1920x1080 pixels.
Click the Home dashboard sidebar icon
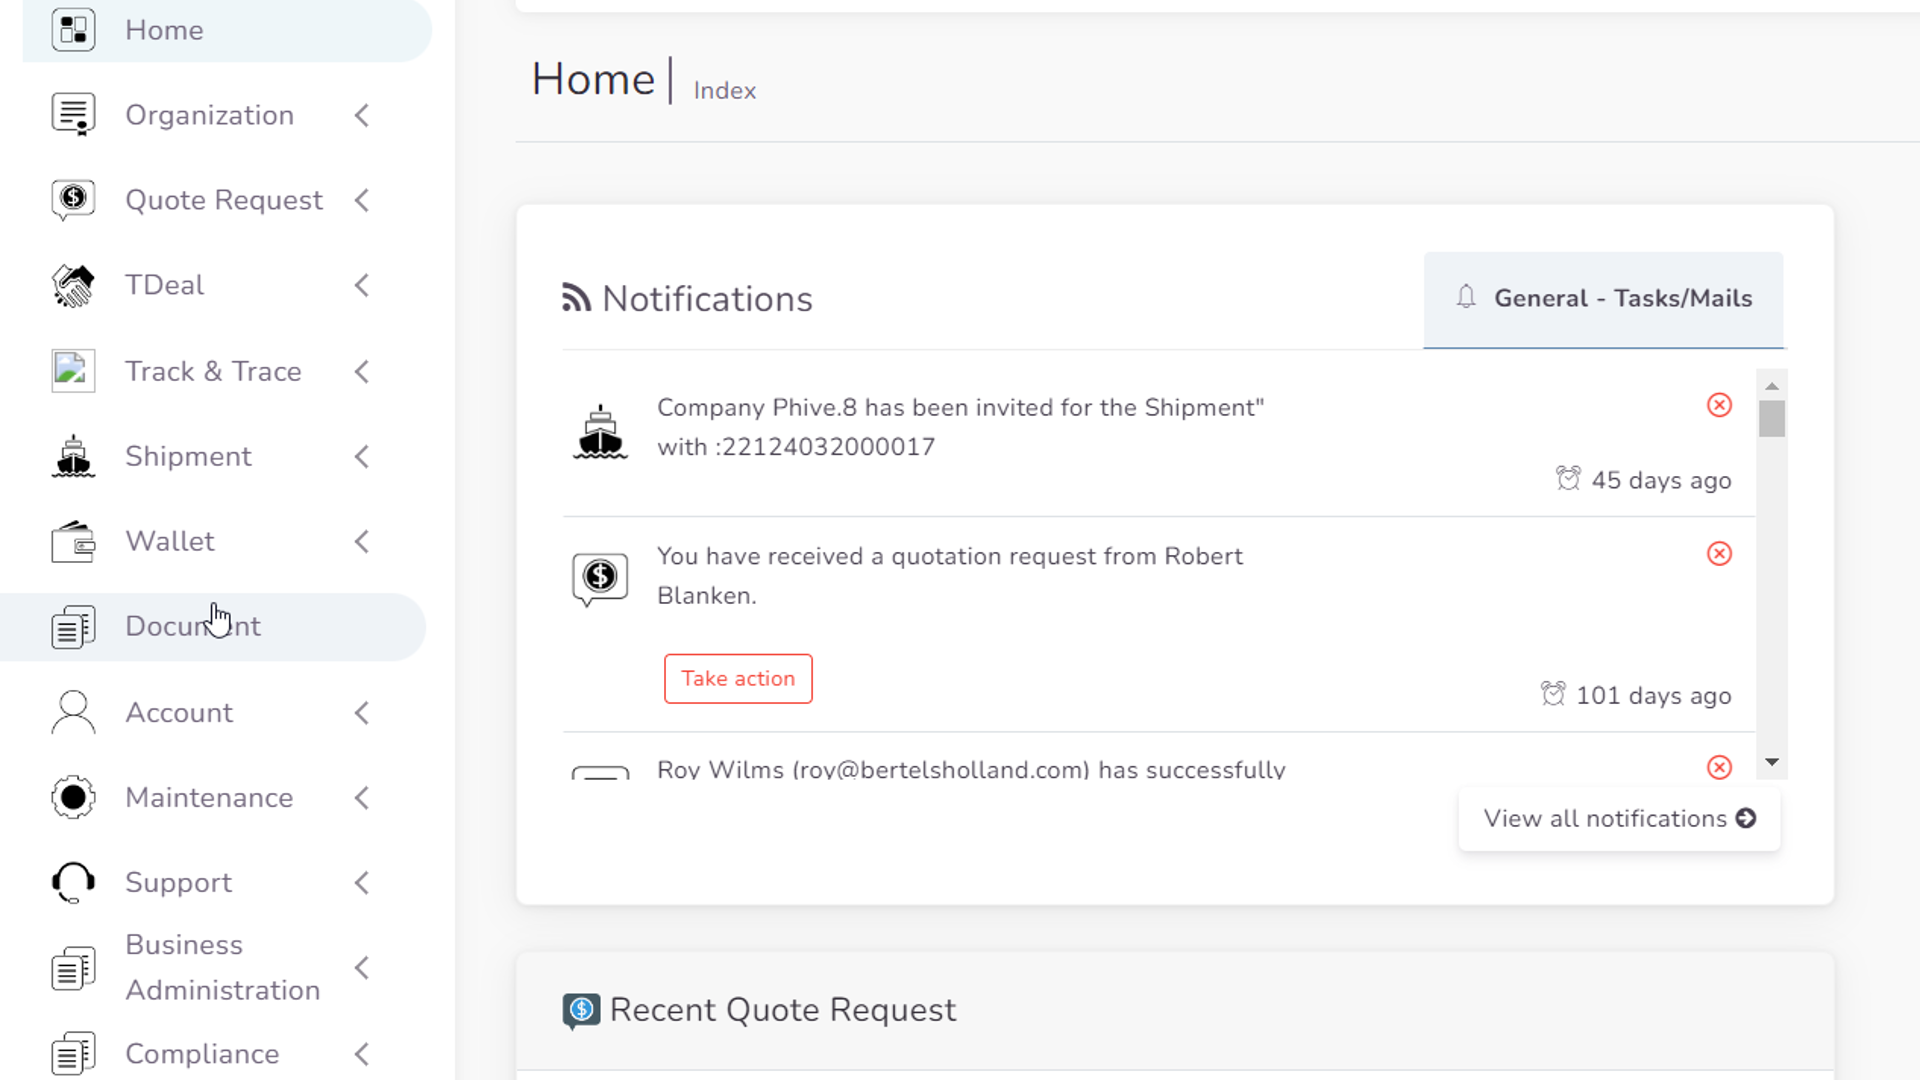coord(73,30)
